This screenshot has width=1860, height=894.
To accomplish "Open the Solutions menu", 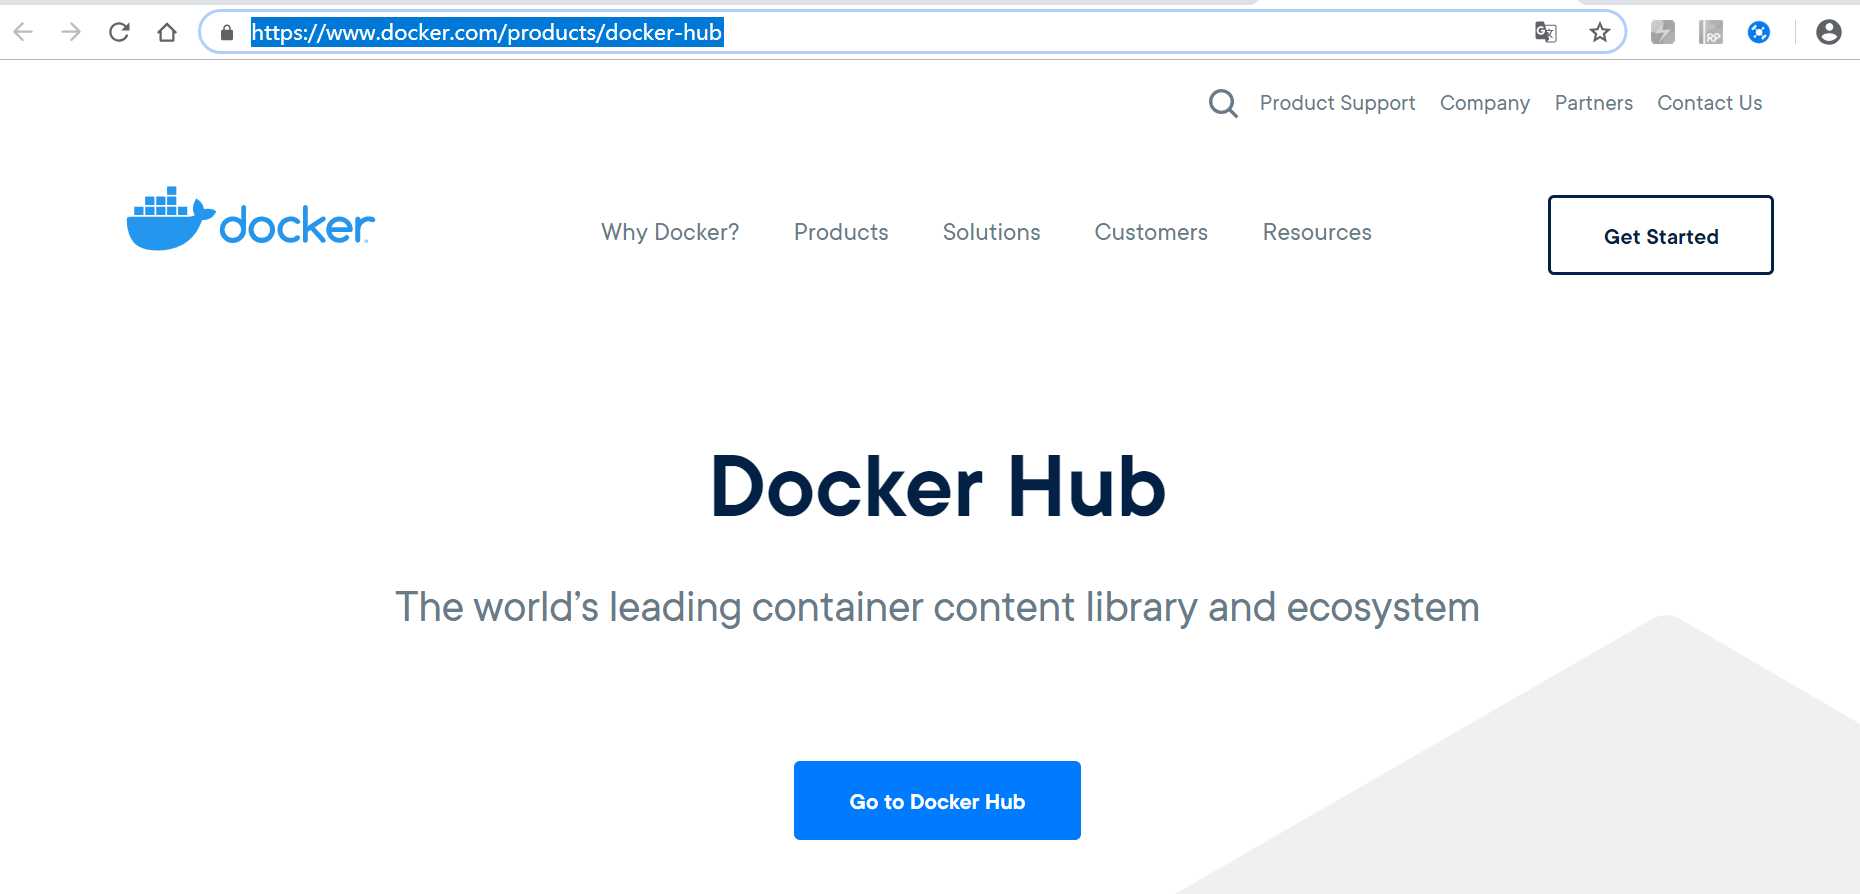I will pos(992,232).
